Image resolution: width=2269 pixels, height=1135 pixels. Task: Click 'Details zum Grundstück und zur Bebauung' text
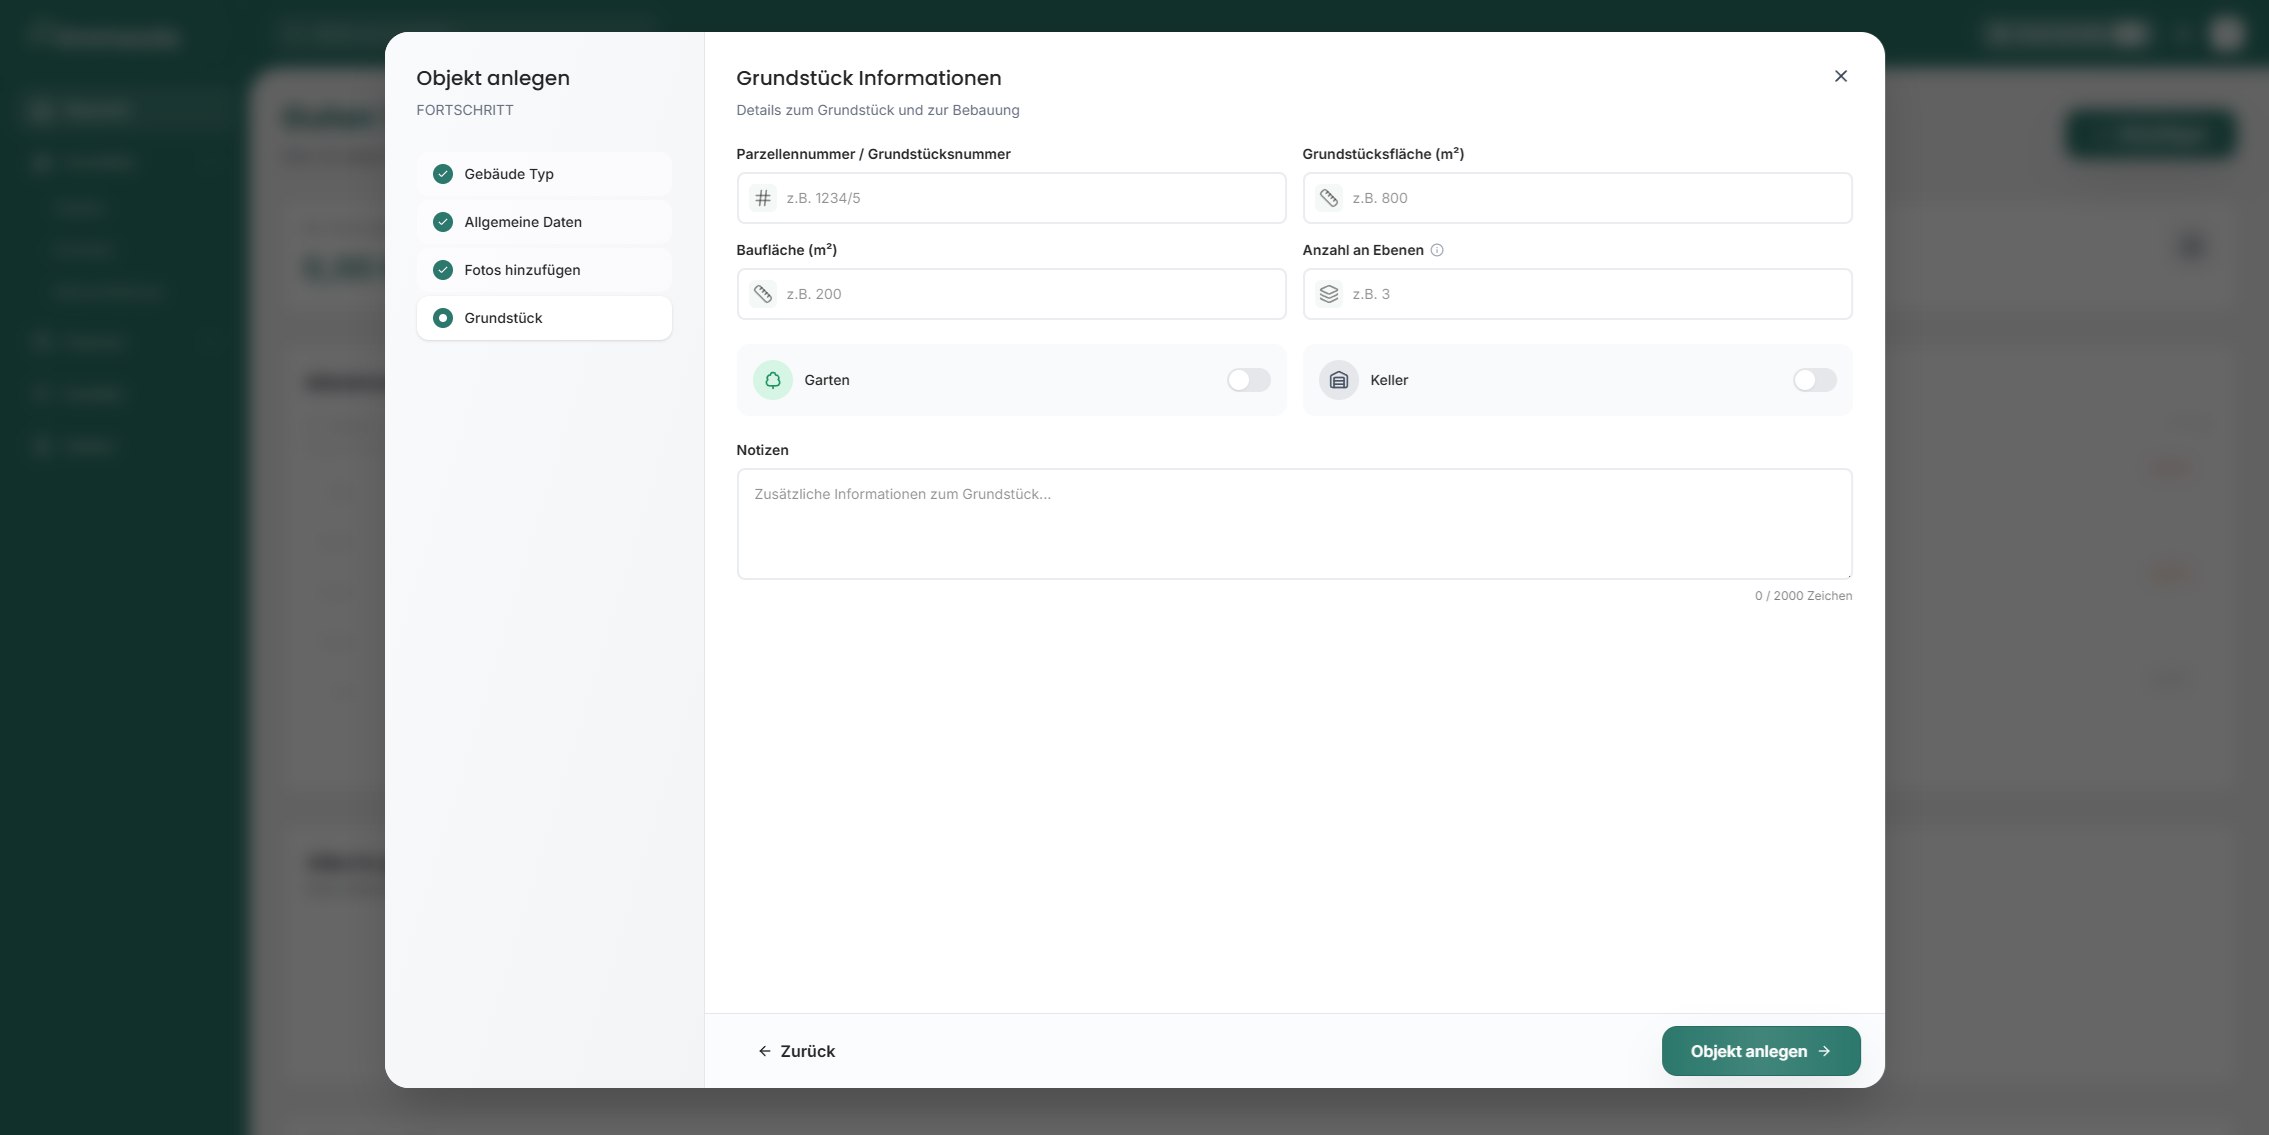pos(878,110)
